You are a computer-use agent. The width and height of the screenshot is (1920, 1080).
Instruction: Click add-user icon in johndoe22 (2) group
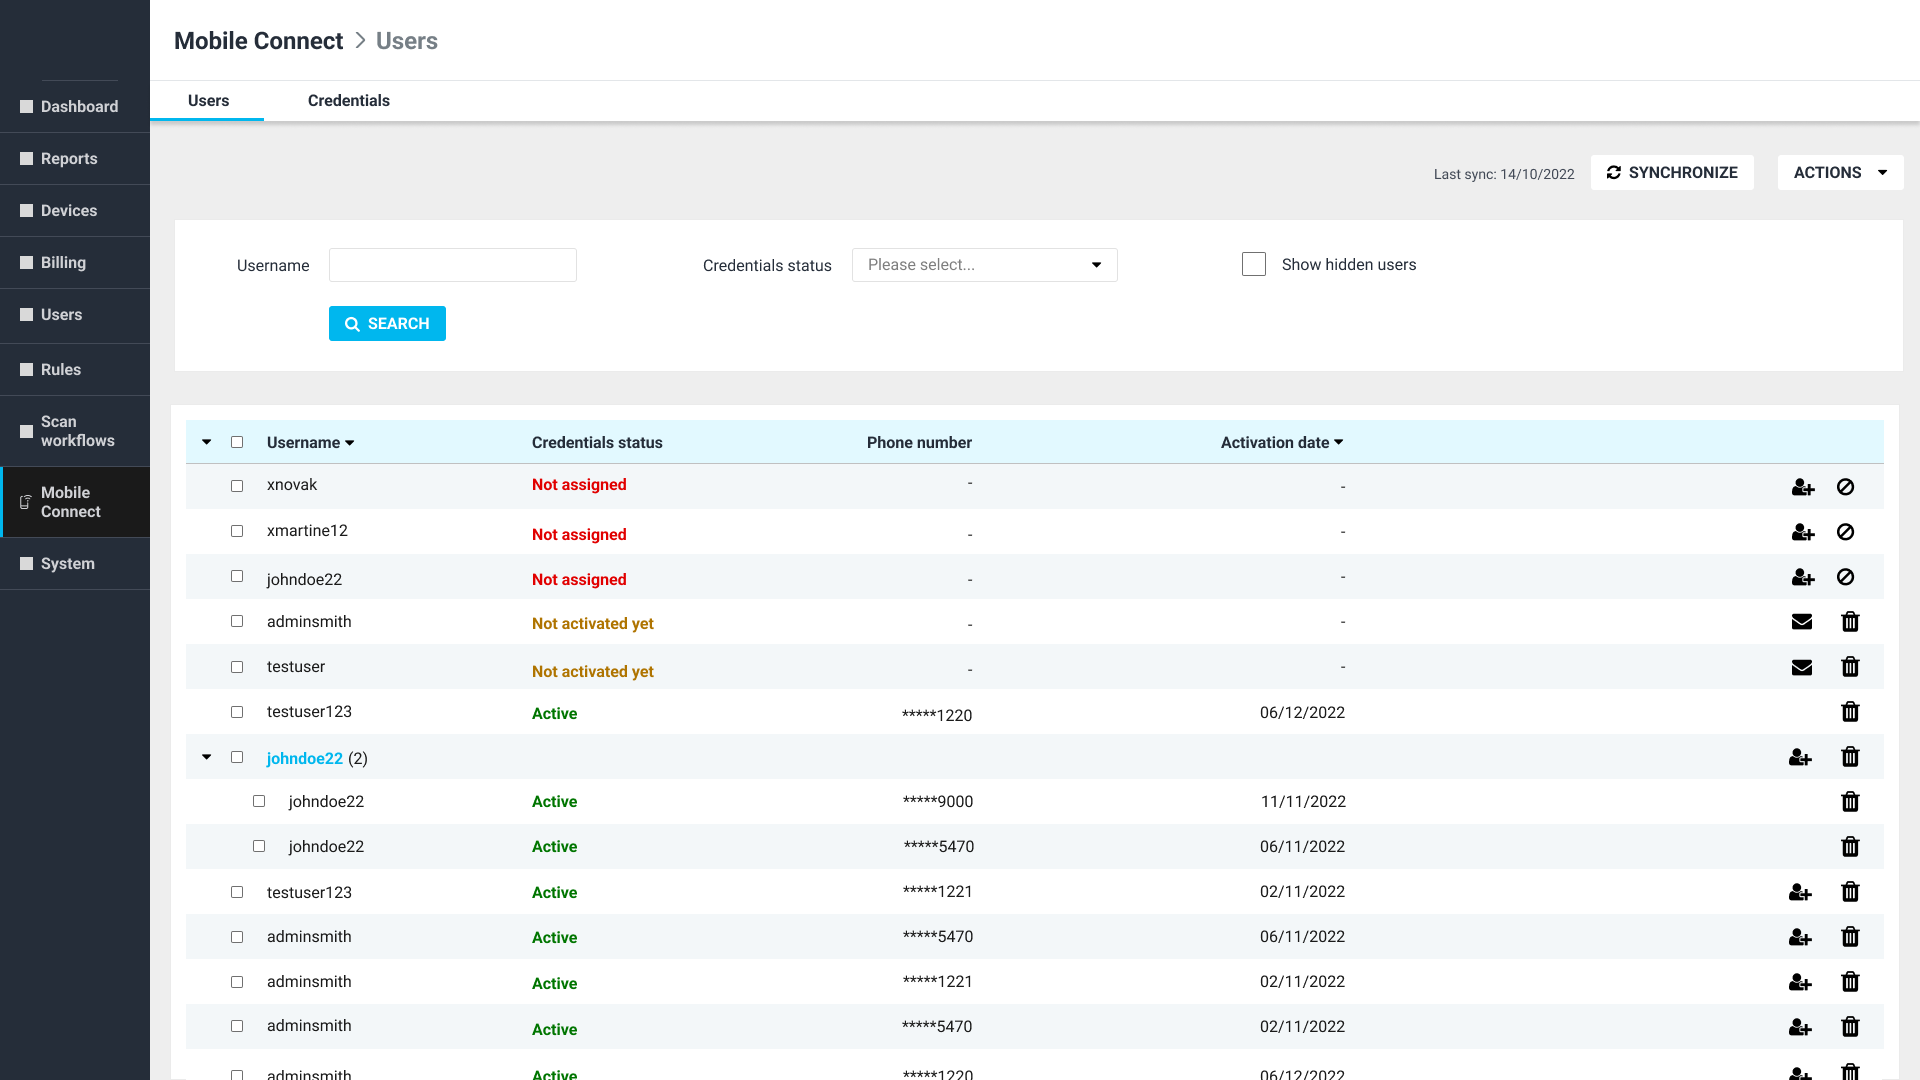point(1799,757)
